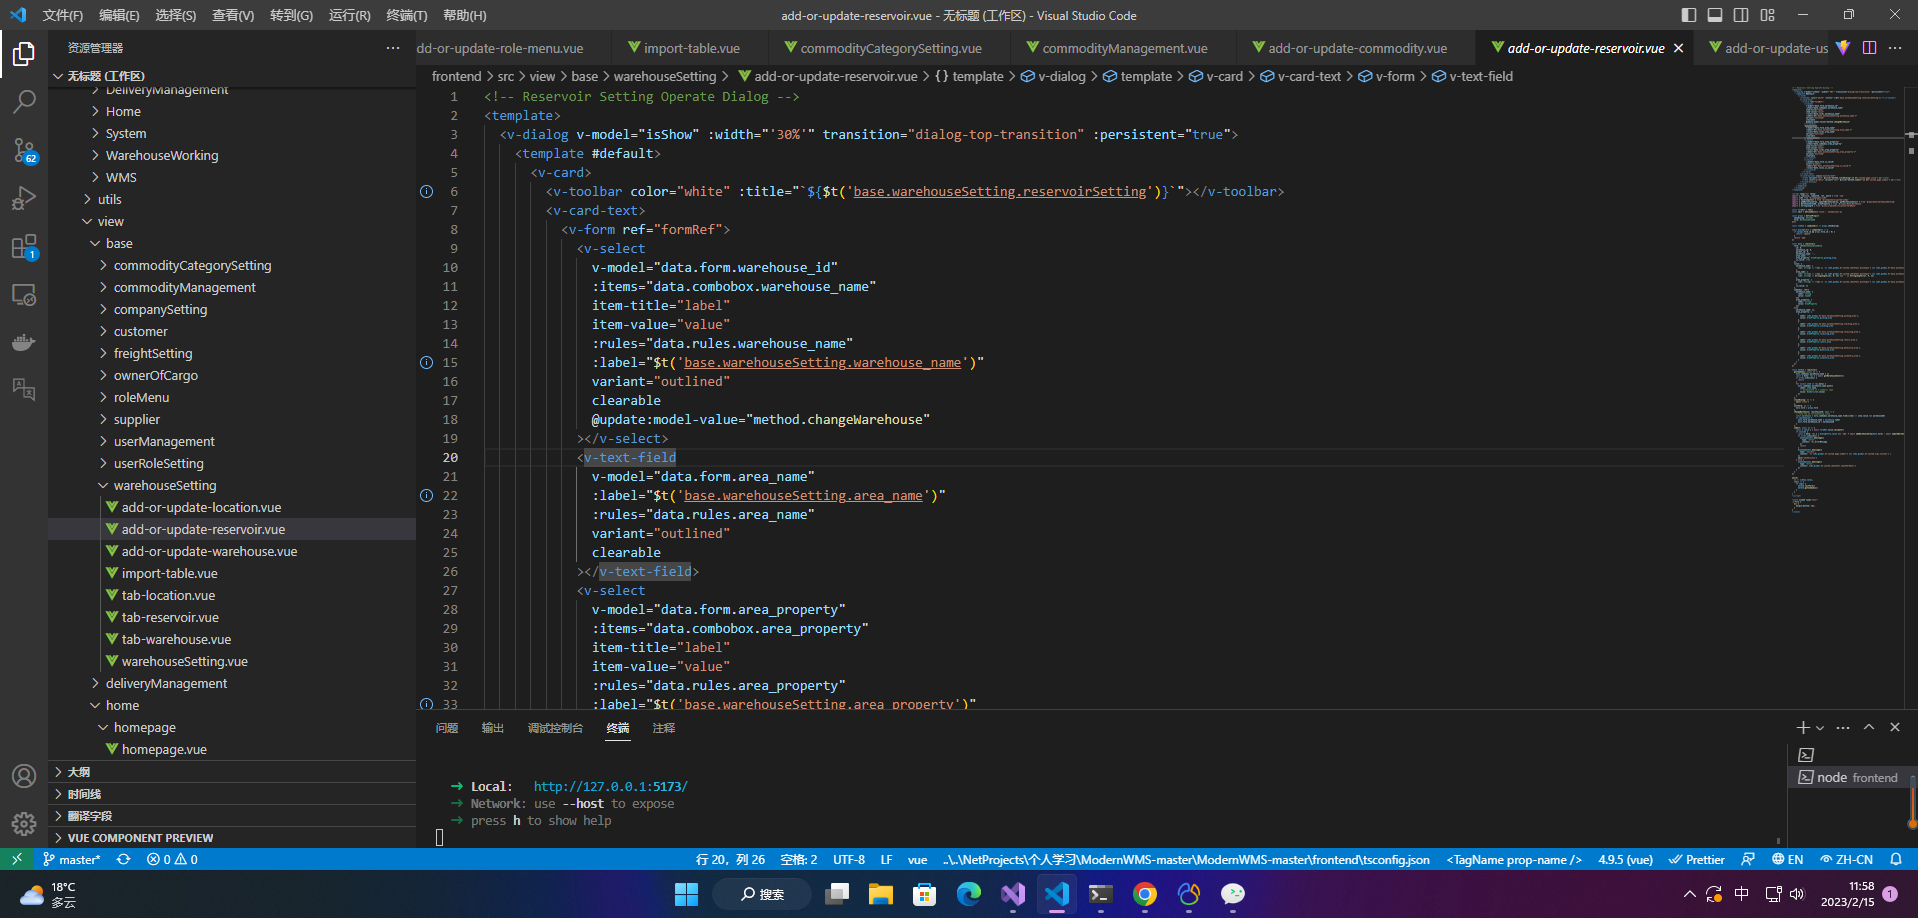This screenshot has width=1918, height=918.
Task: Switch to the 调试控制台 debug console tab
Action: (x=555, y=728)
